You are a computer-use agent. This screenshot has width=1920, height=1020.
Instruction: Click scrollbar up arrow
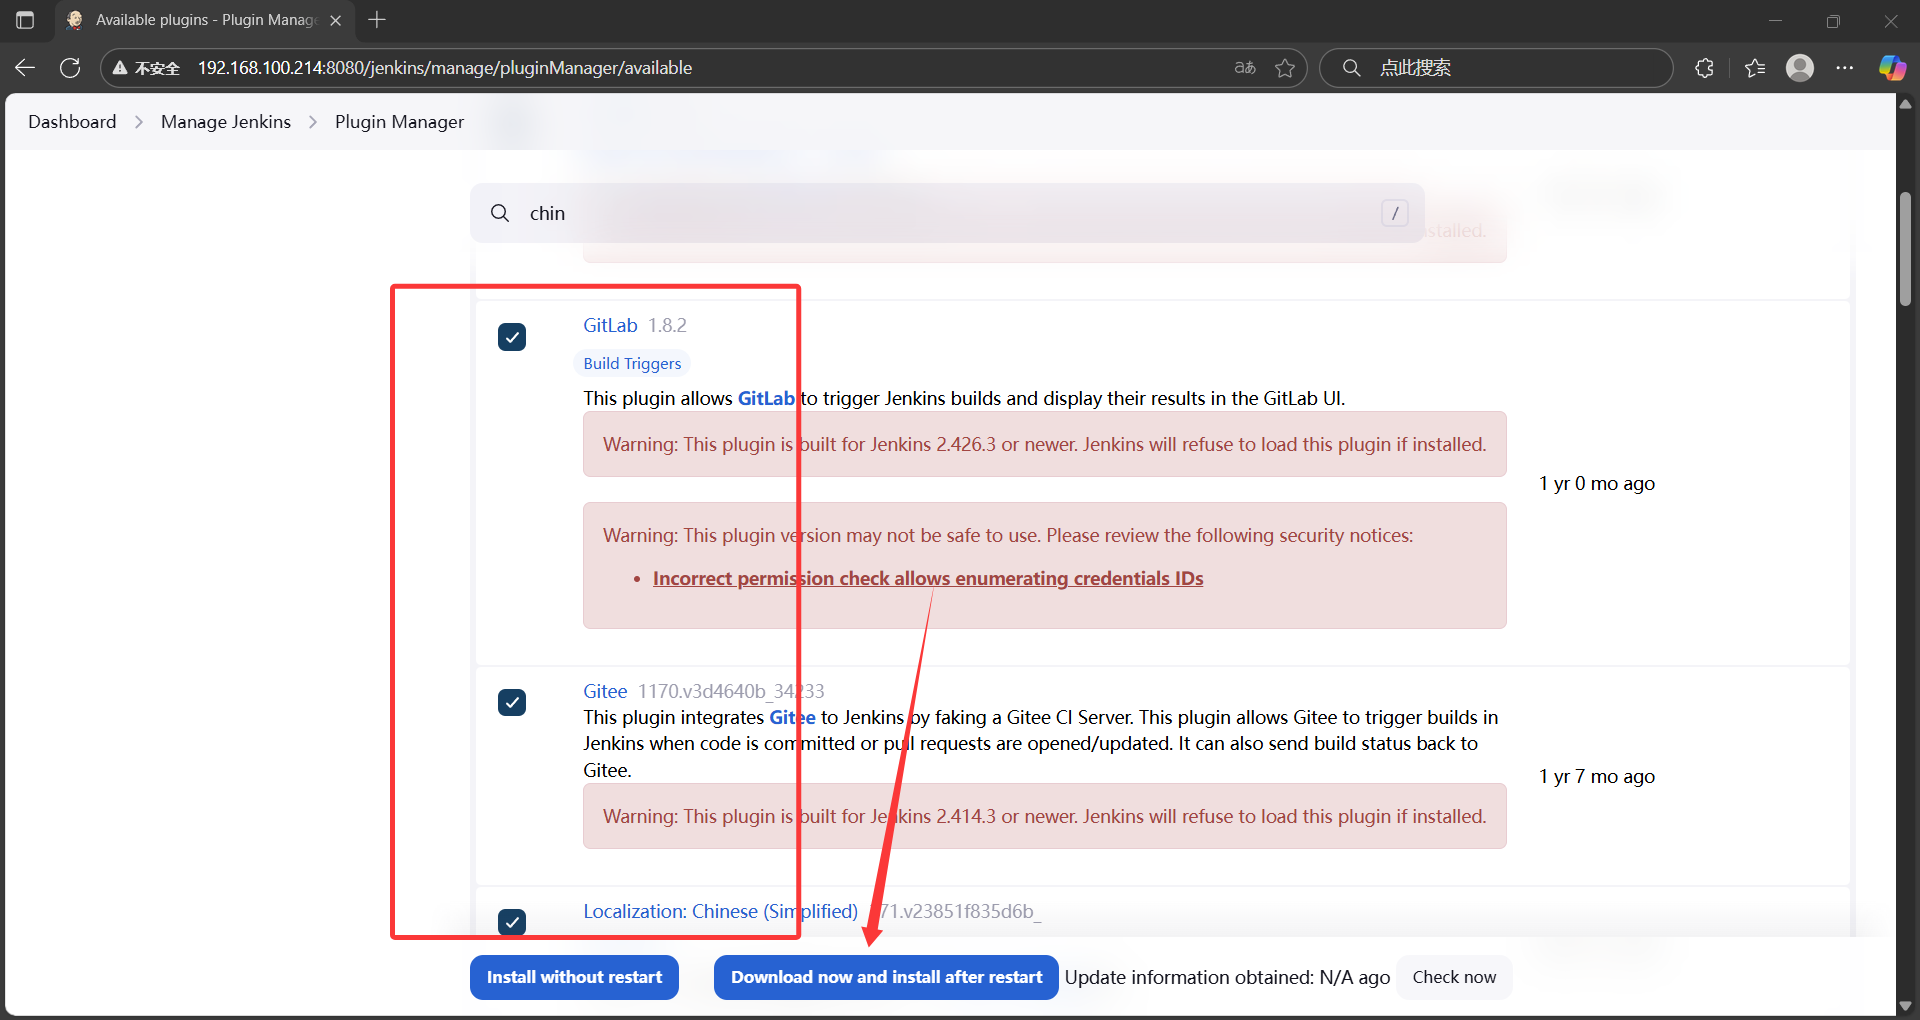click(1905, 104)
